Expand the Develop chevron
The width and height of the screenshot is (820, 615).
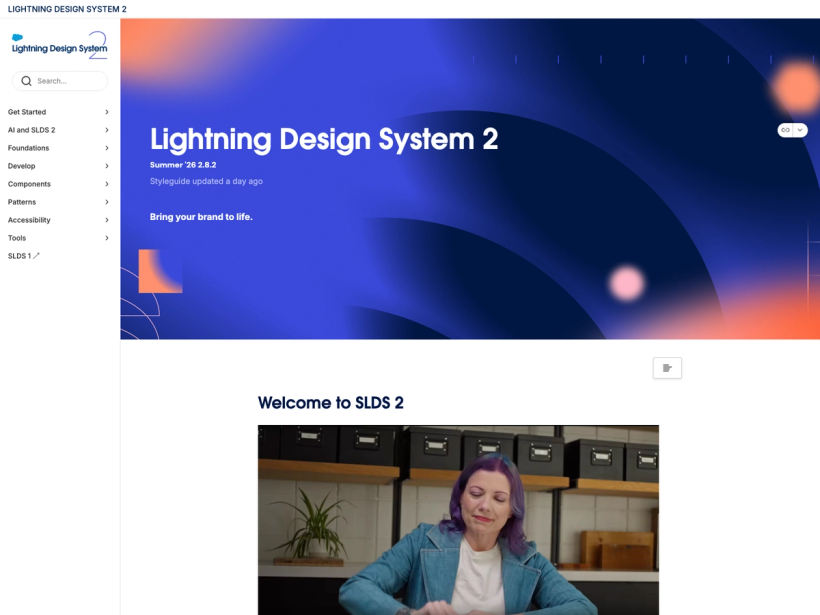(107, 166)
